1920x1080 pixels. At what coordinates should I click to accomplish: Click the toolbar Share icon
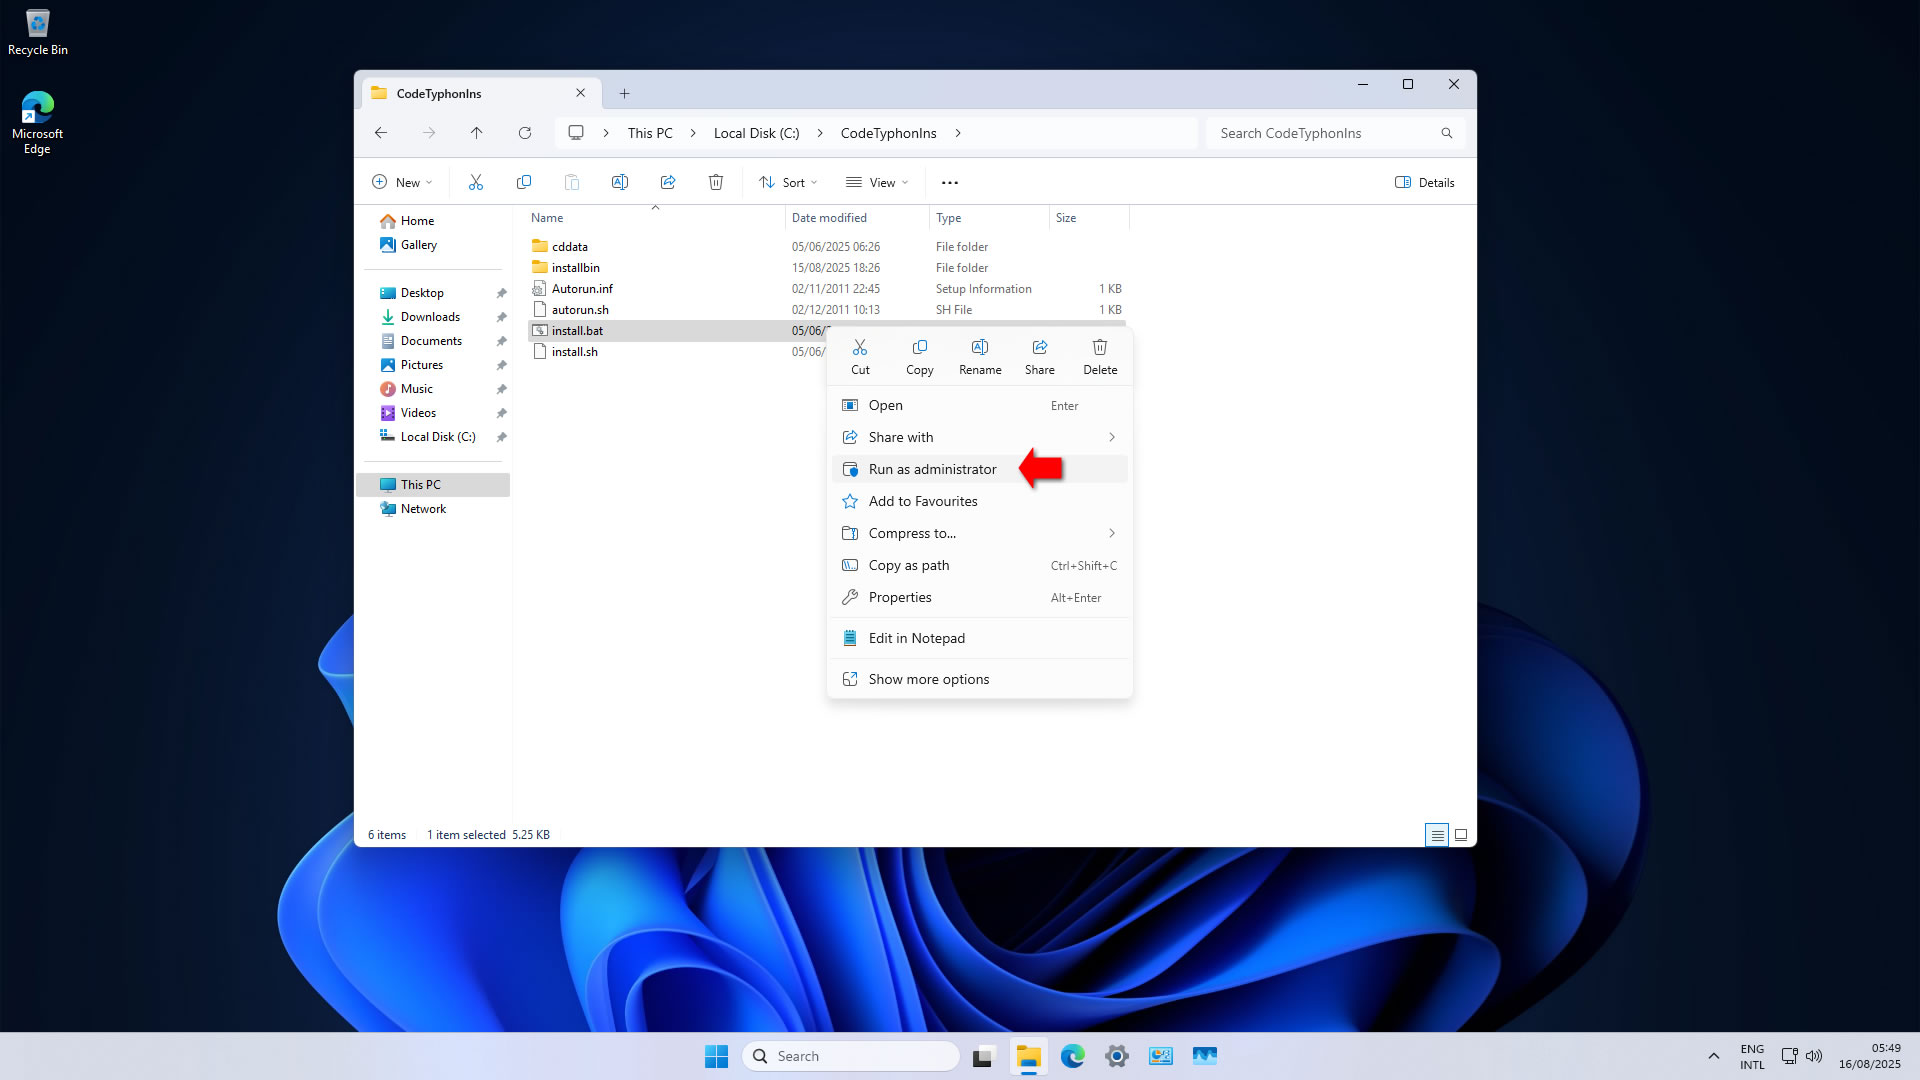pos(668,182)
